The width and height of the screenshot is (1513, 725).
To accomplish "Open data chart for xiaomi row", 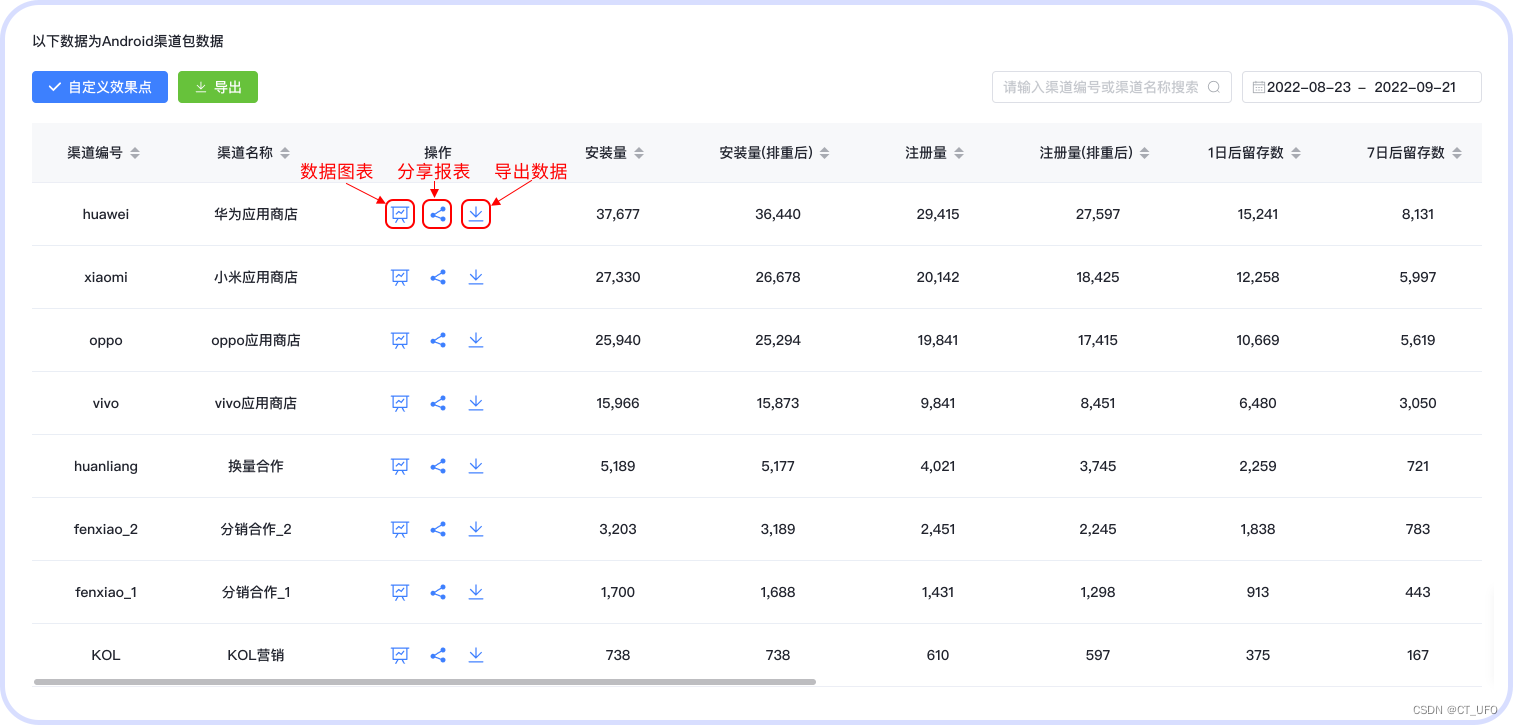I will coord(400,277).
